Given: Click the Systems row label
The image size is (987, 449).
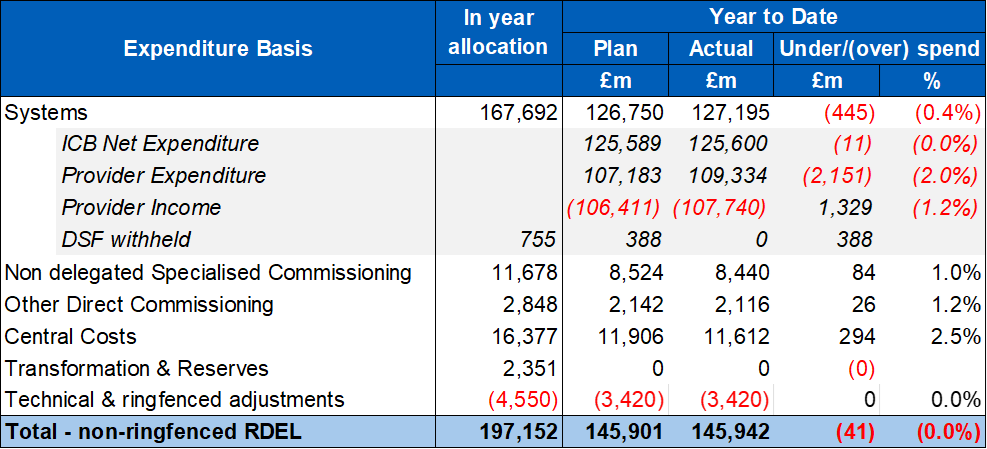Looking at the screenshot, I should 47,112.
